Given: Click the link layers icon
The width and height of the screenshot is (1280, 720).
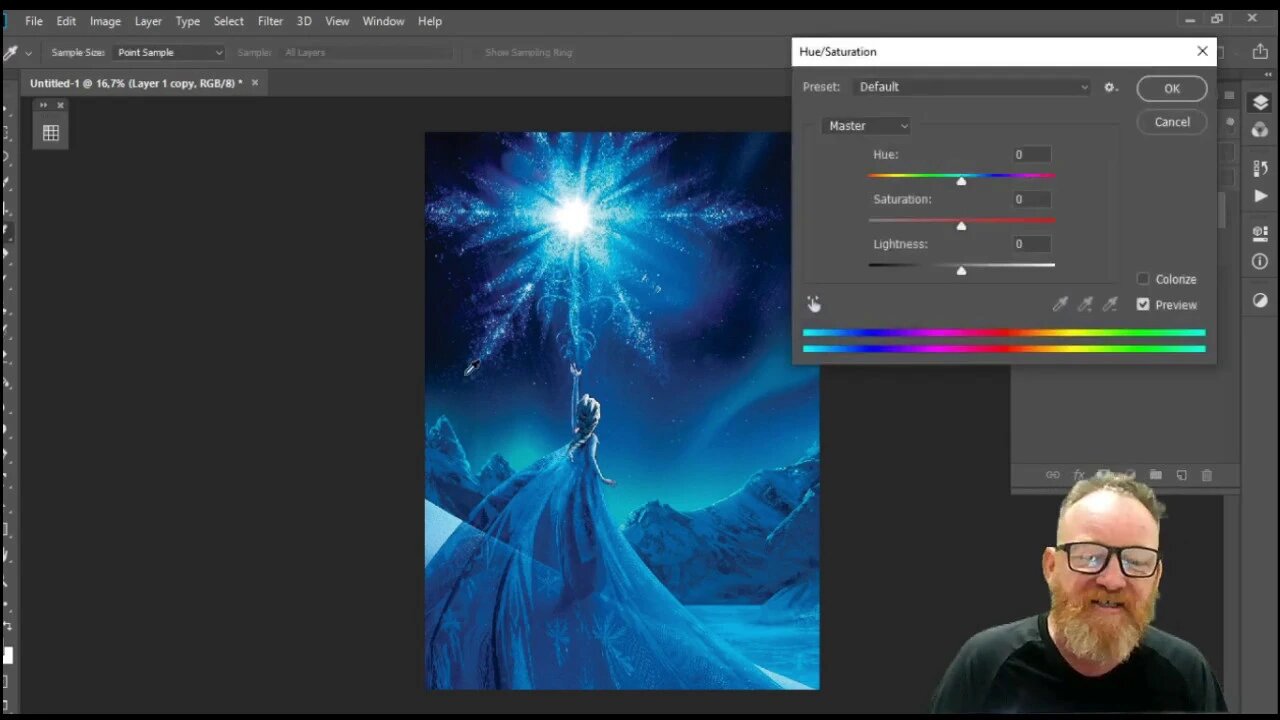Looking at the screenshot, I should (1053, 475).
